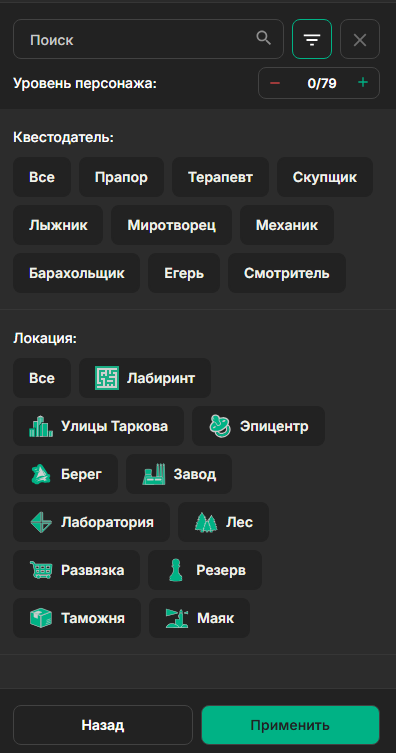Image resolution: width=396 pixels, height=753 pixels.
Task: Filter quests by Смотритель
Action: click(x=287, y=273)
